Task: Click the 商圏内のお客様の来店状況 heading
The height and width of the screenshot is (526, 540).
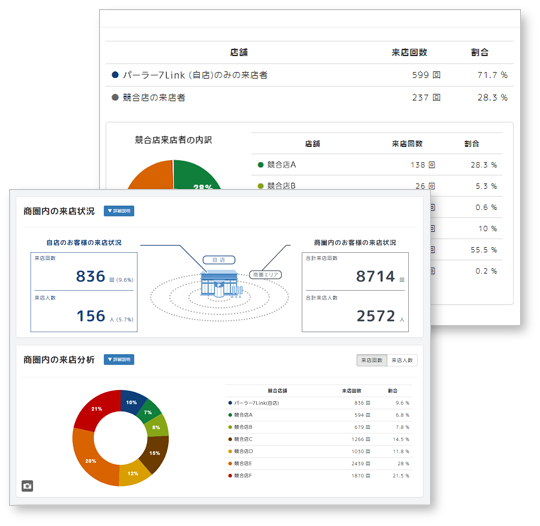Action: tap(355, 243)
